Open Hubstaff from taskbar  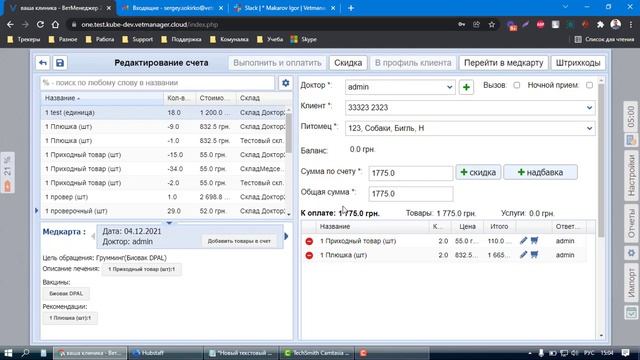coord(165,353)
